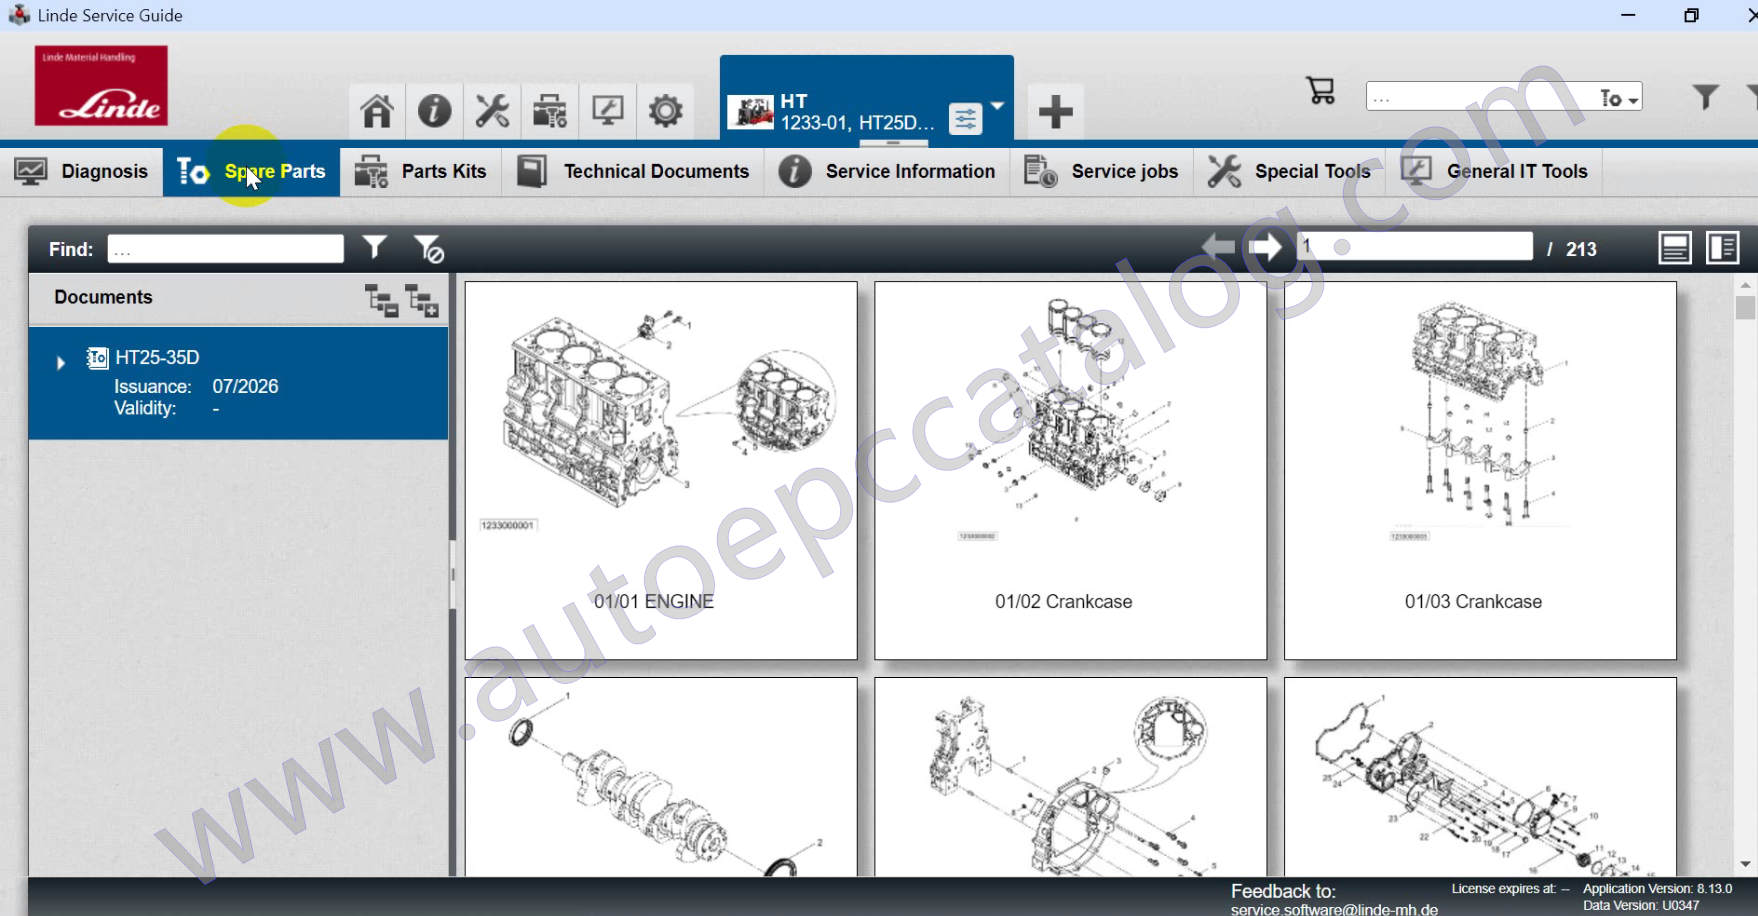Open Technical Documents tab
This screenshot has height=916, width=1758.
[x=633, y=171]
